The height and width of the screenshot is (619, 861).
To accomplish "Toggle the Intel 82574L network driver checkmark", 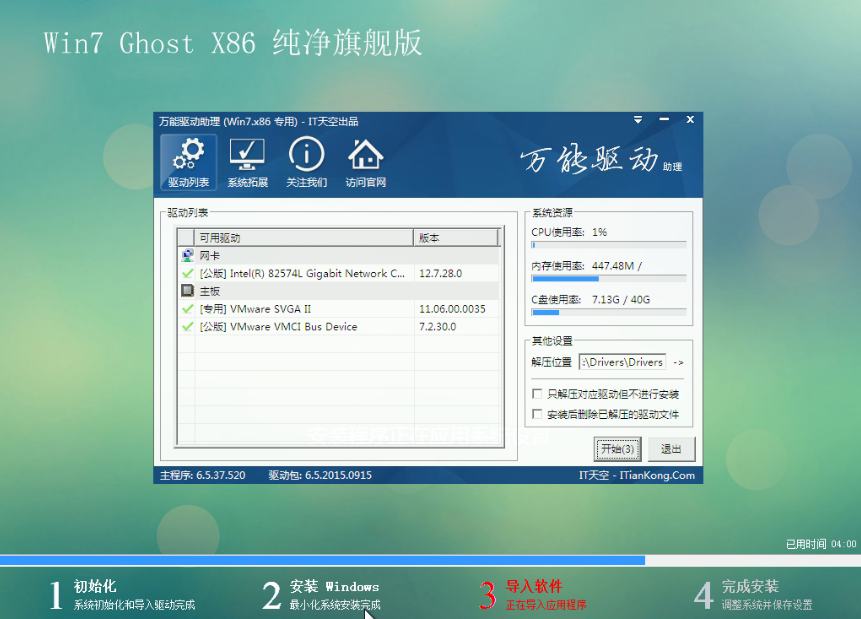I will (x=188, y=273).
